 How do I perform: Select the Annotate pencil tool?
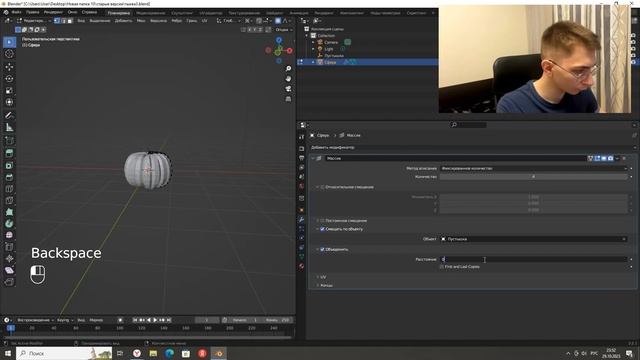point(9,116)
